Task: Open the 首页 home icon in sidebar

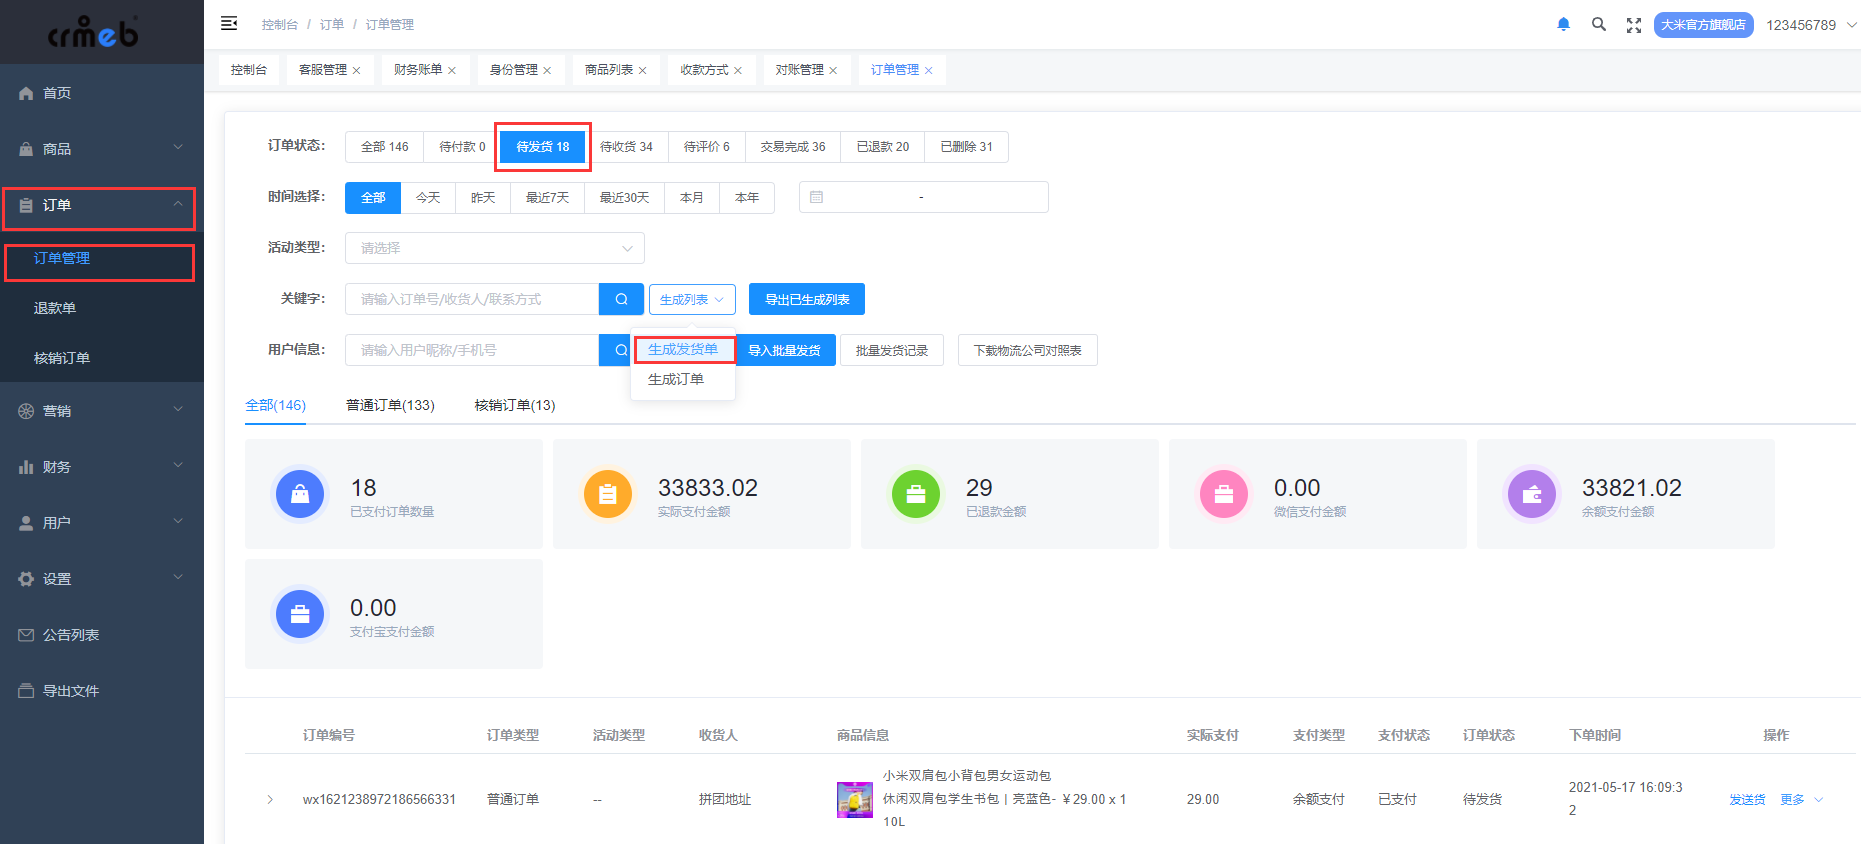Action: tap(26, 93)
